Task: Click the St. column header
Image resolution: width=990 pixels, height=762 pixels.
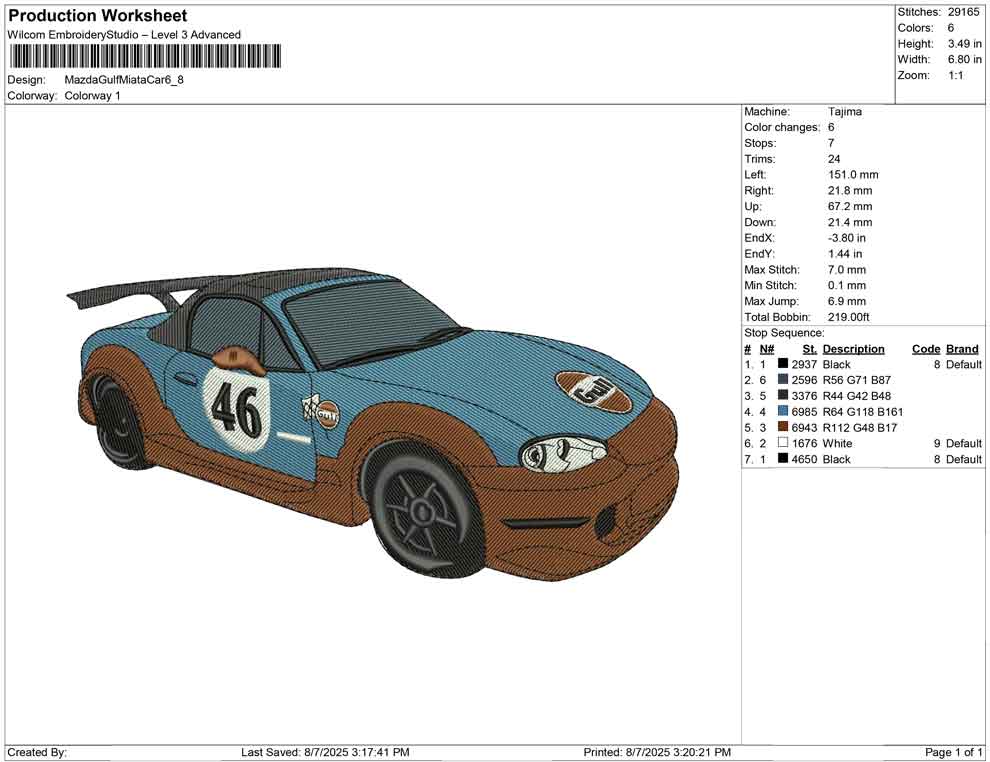Action: 809,348
